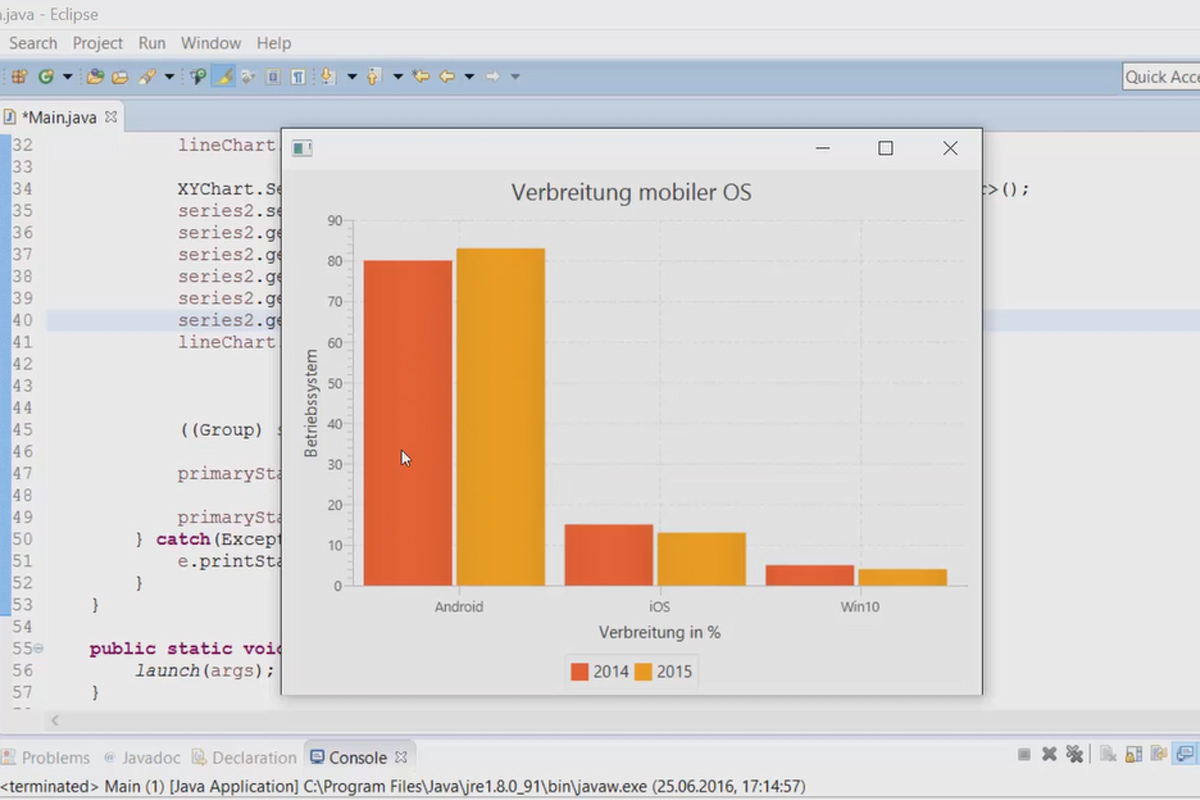
Task: Open the Back navigation history dropdown
Action: [469, 77]
